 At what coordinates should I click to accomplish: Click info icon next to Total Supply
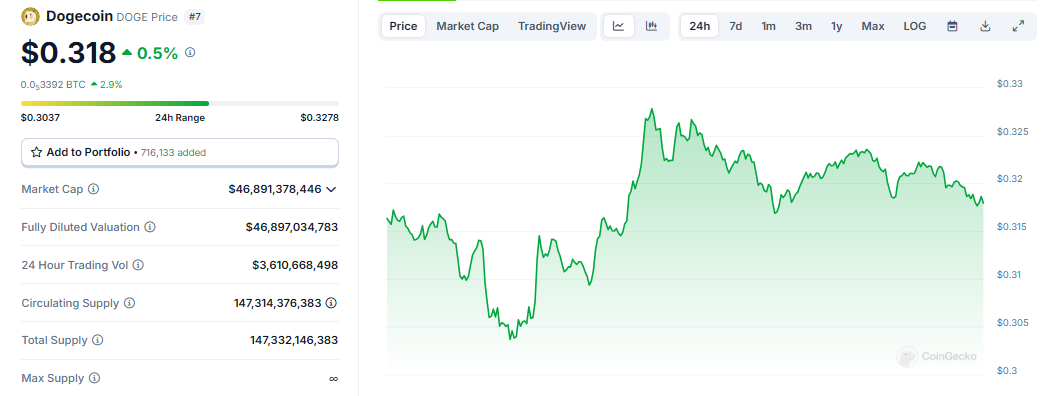click(x=98, y=340)
